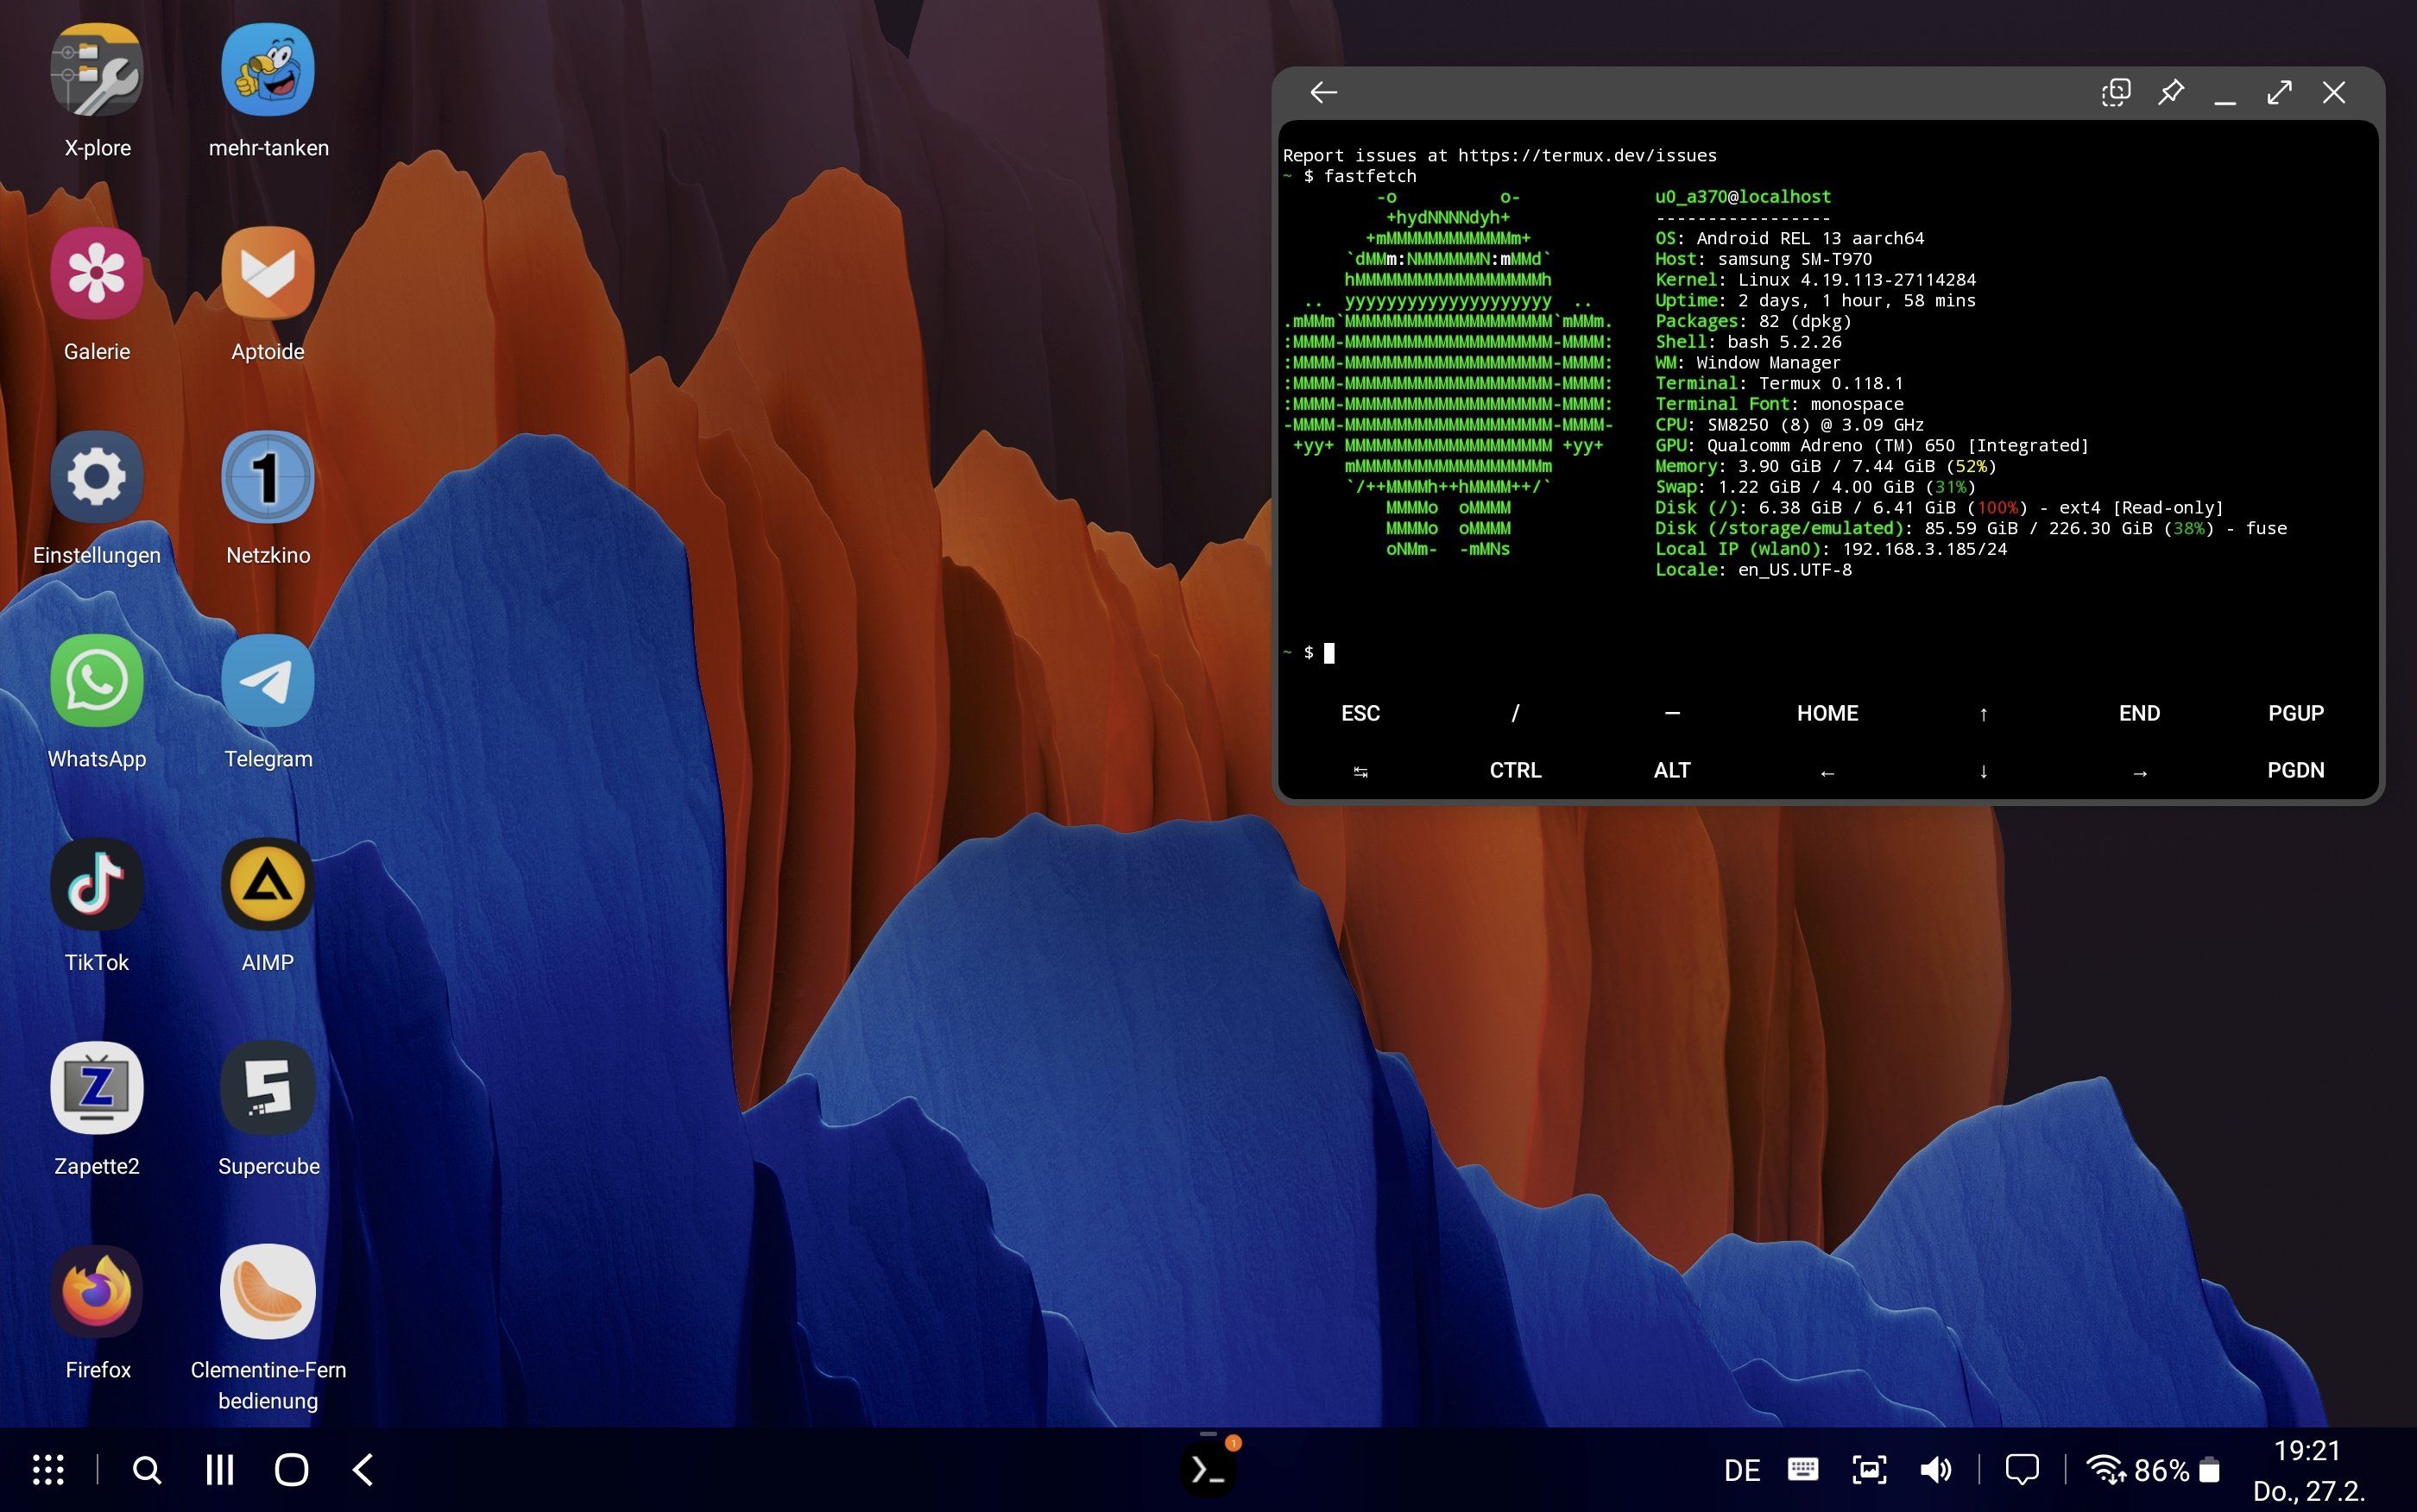This screenshot has height=1512, width=2417.
Task: Pin the Termux window always on top
Action: (2170, 92)
